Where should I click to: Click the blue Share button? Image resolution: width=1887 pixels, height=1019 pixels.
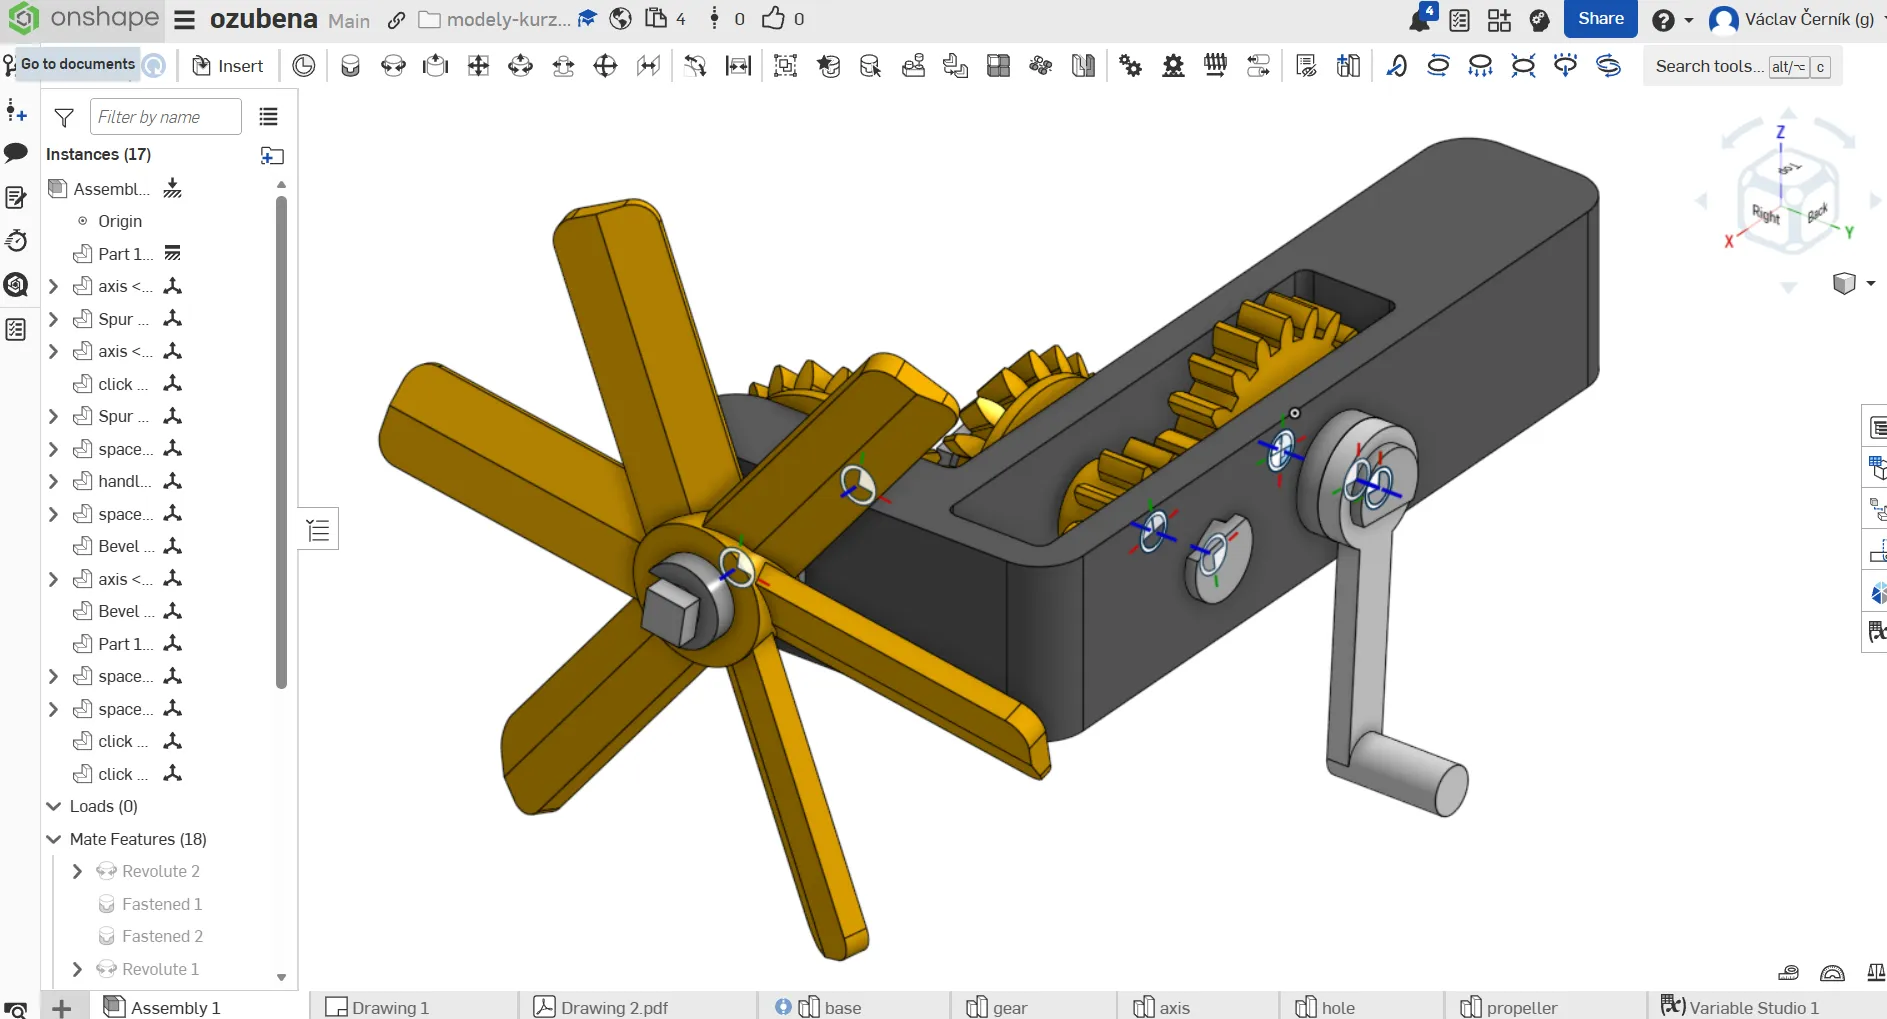pos(1600,19)
